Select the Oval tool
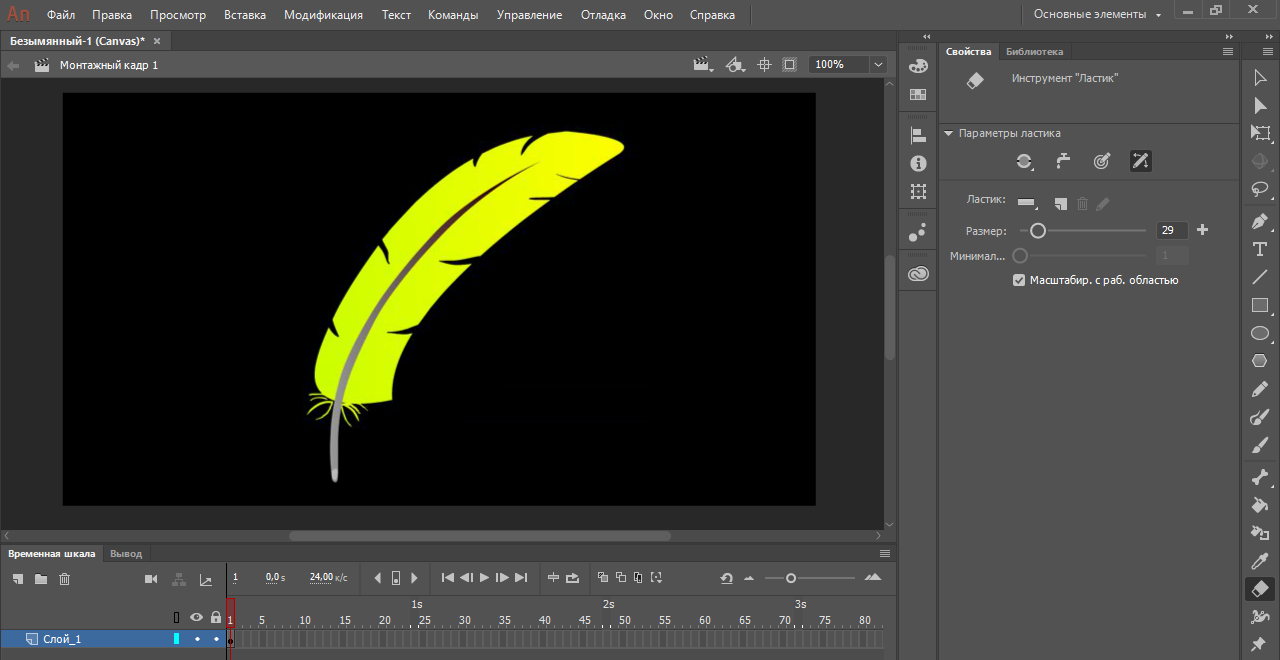1280x660 pixels. (1260, 333)
